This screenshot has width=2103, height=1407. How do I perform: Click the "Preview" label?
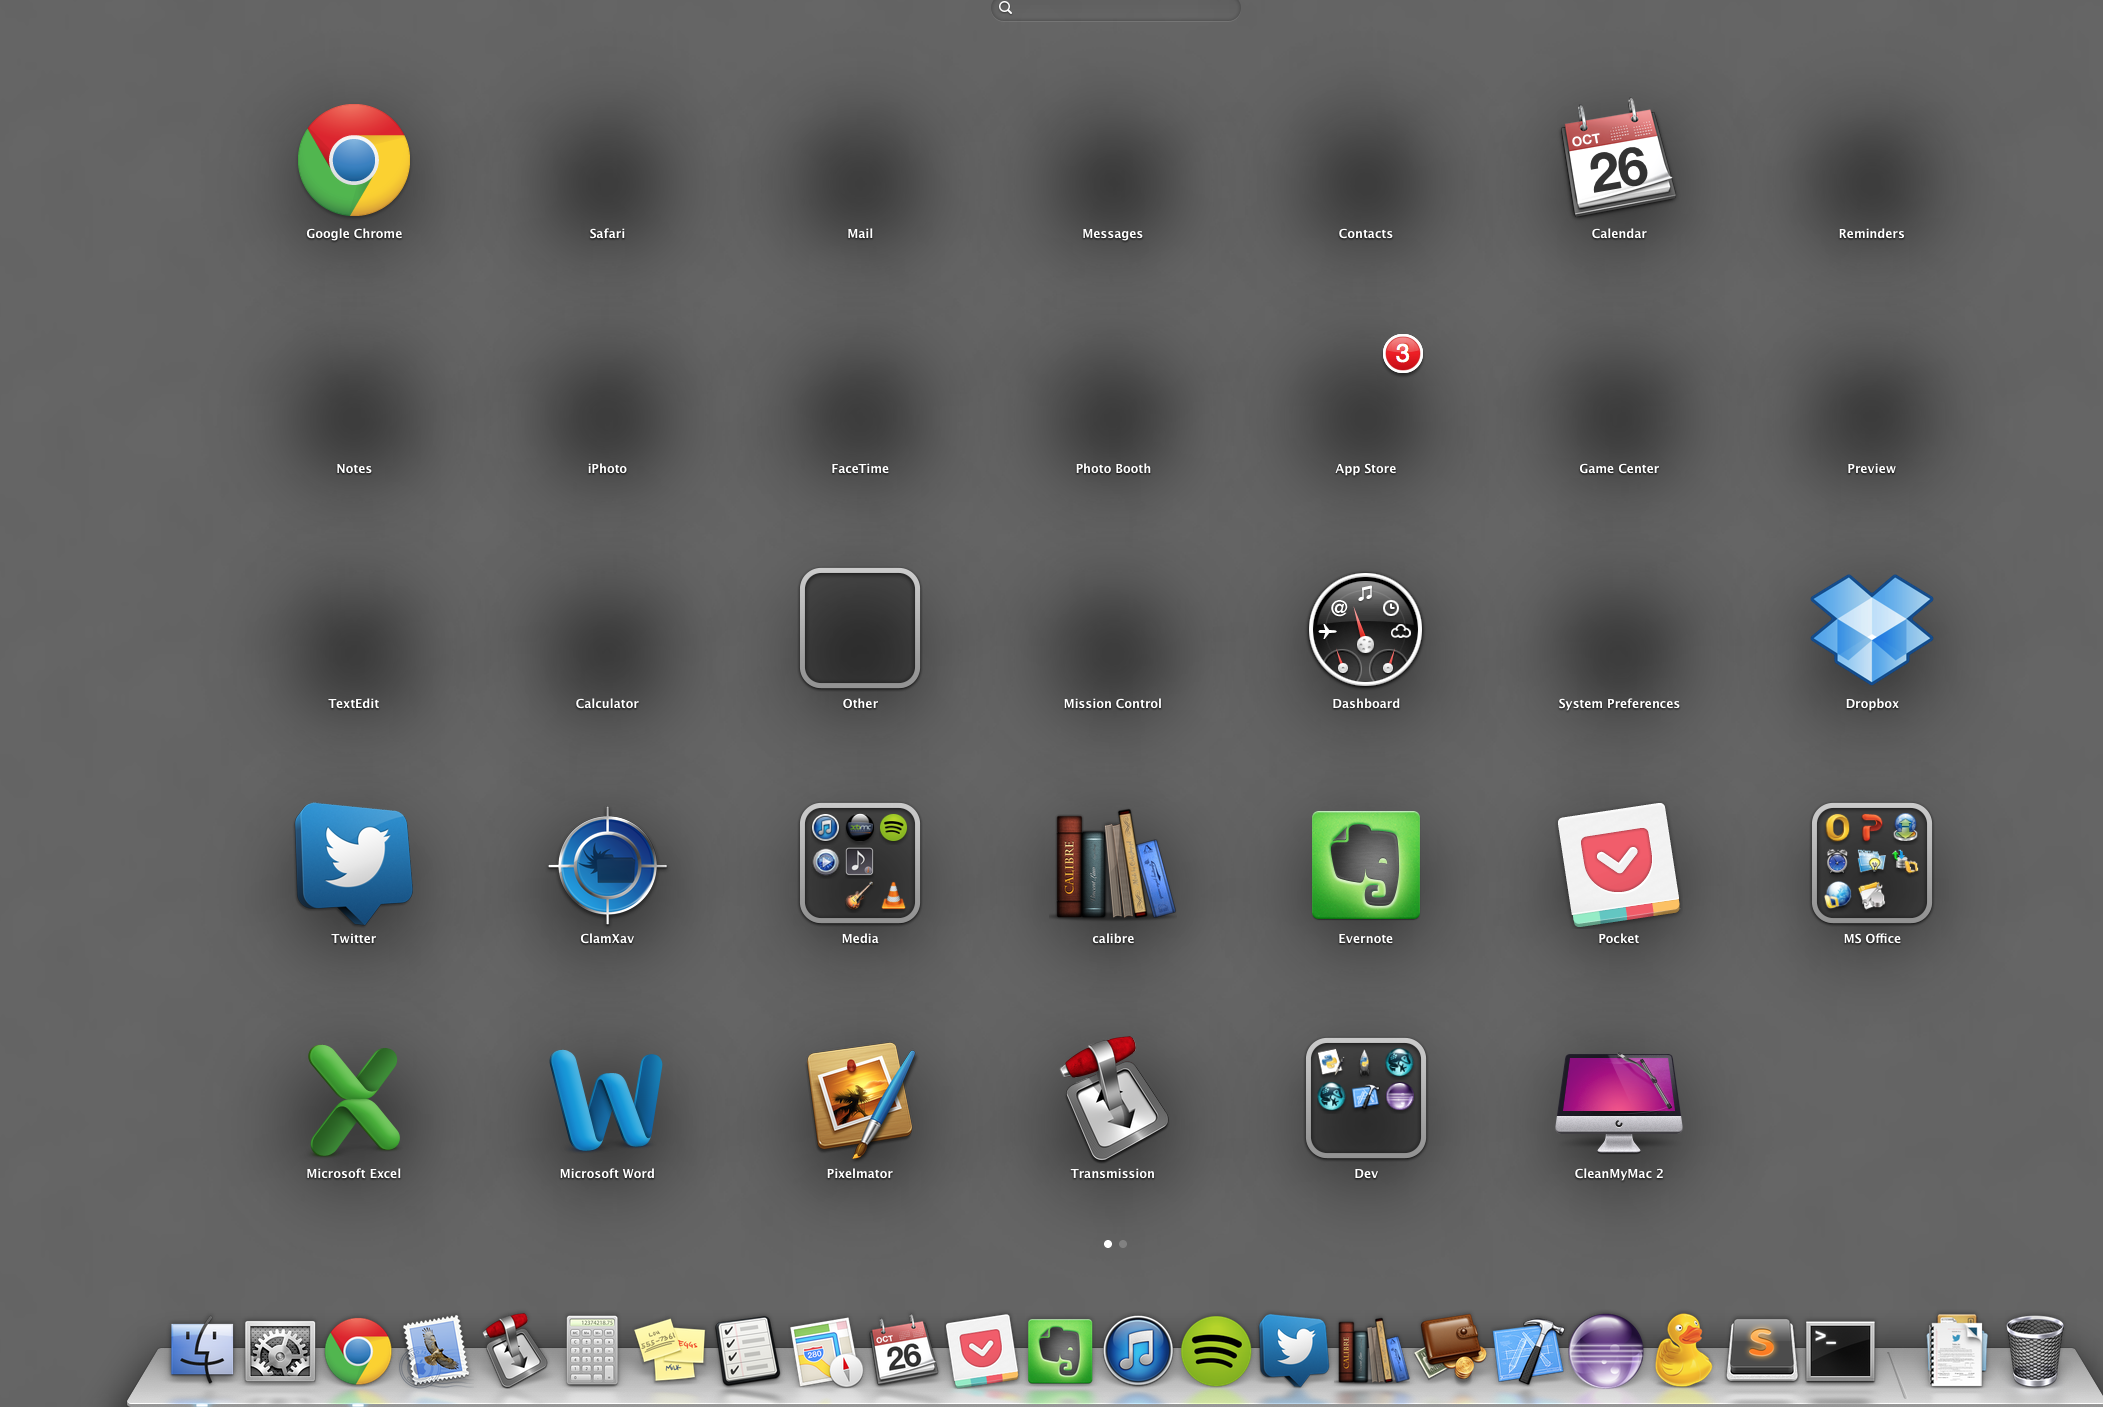click(x=1871, y=469)
